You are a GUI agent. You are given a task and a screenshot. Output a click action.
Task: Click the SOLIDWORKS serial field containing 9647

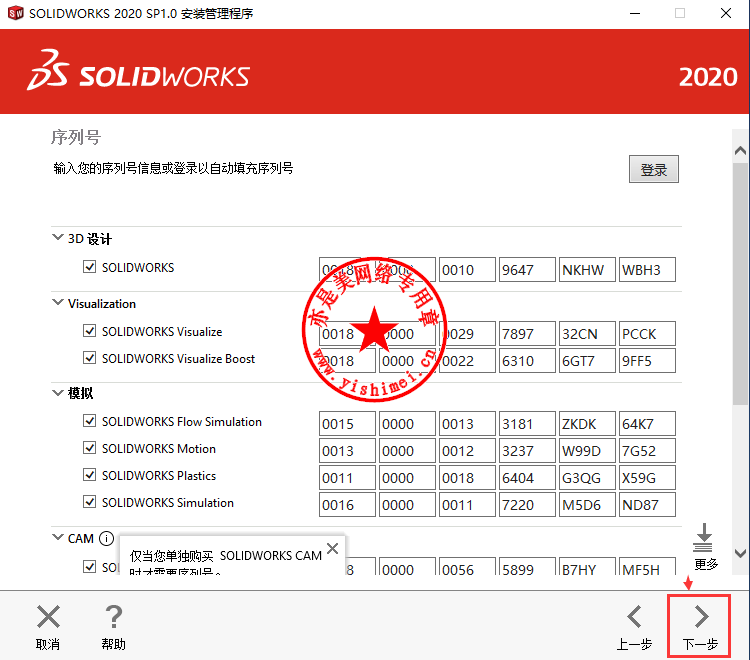point(527,270)
